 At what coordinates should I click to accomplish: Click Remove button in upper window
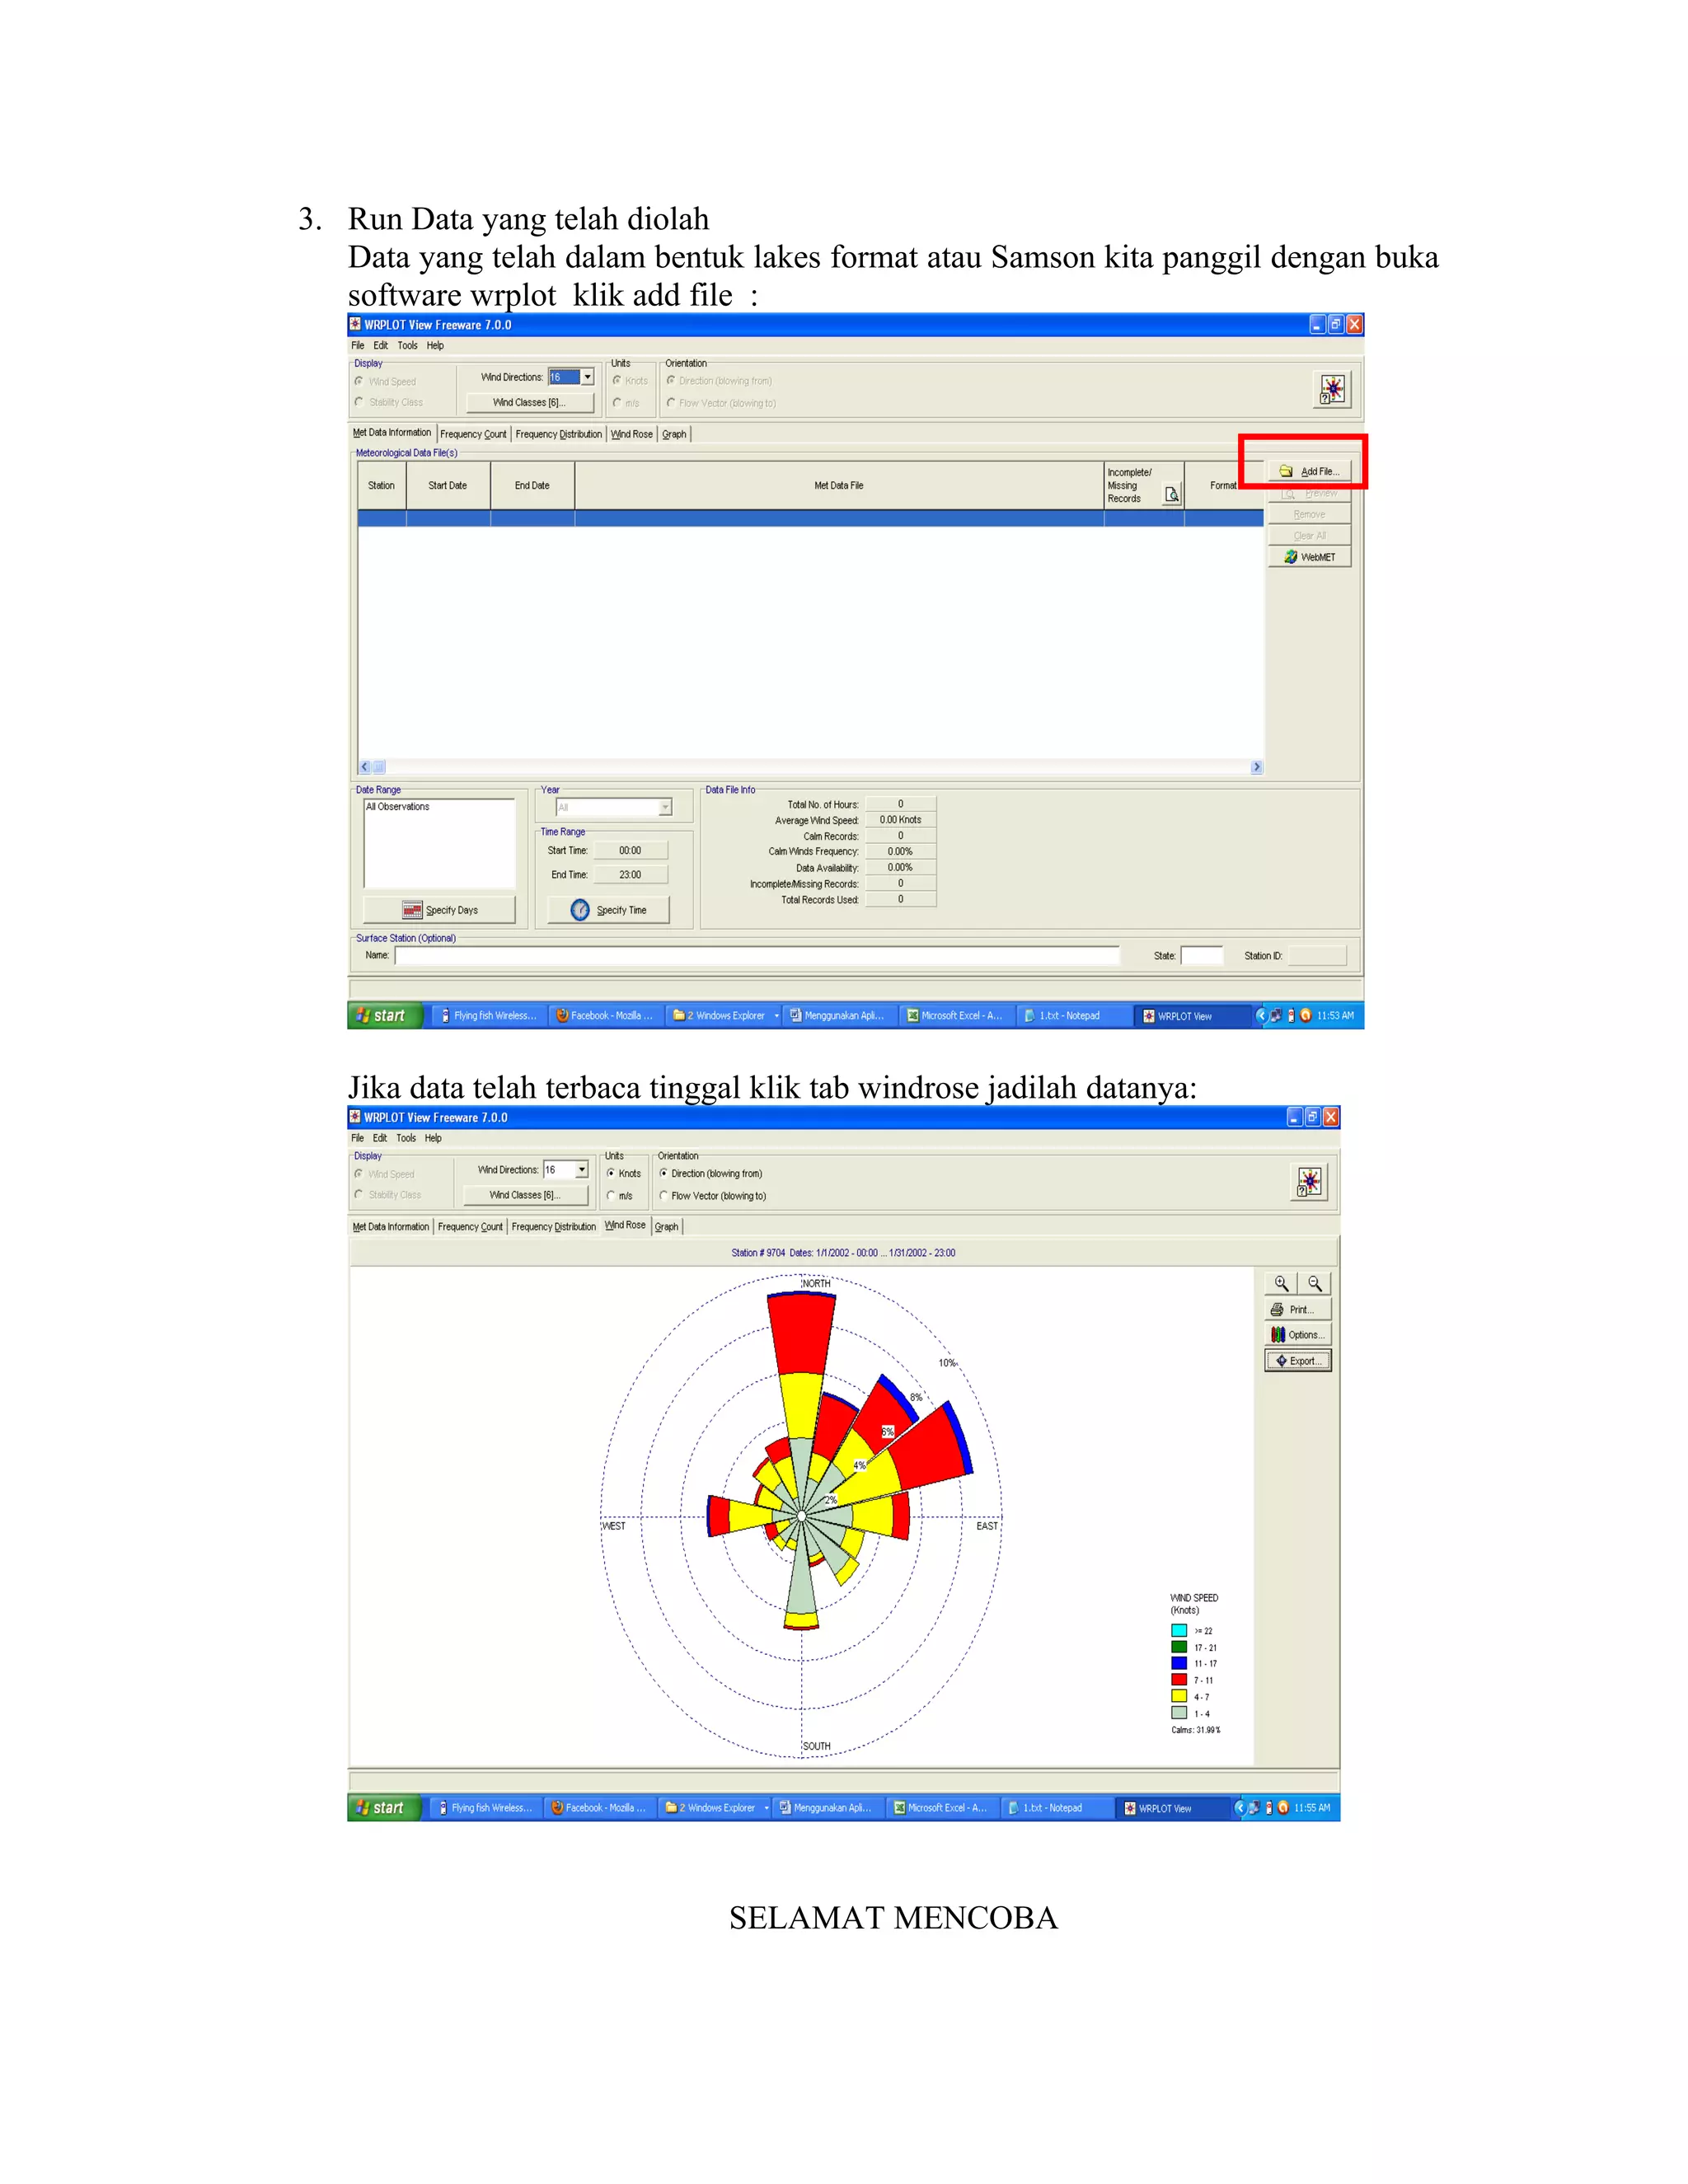pos(1310,514)
